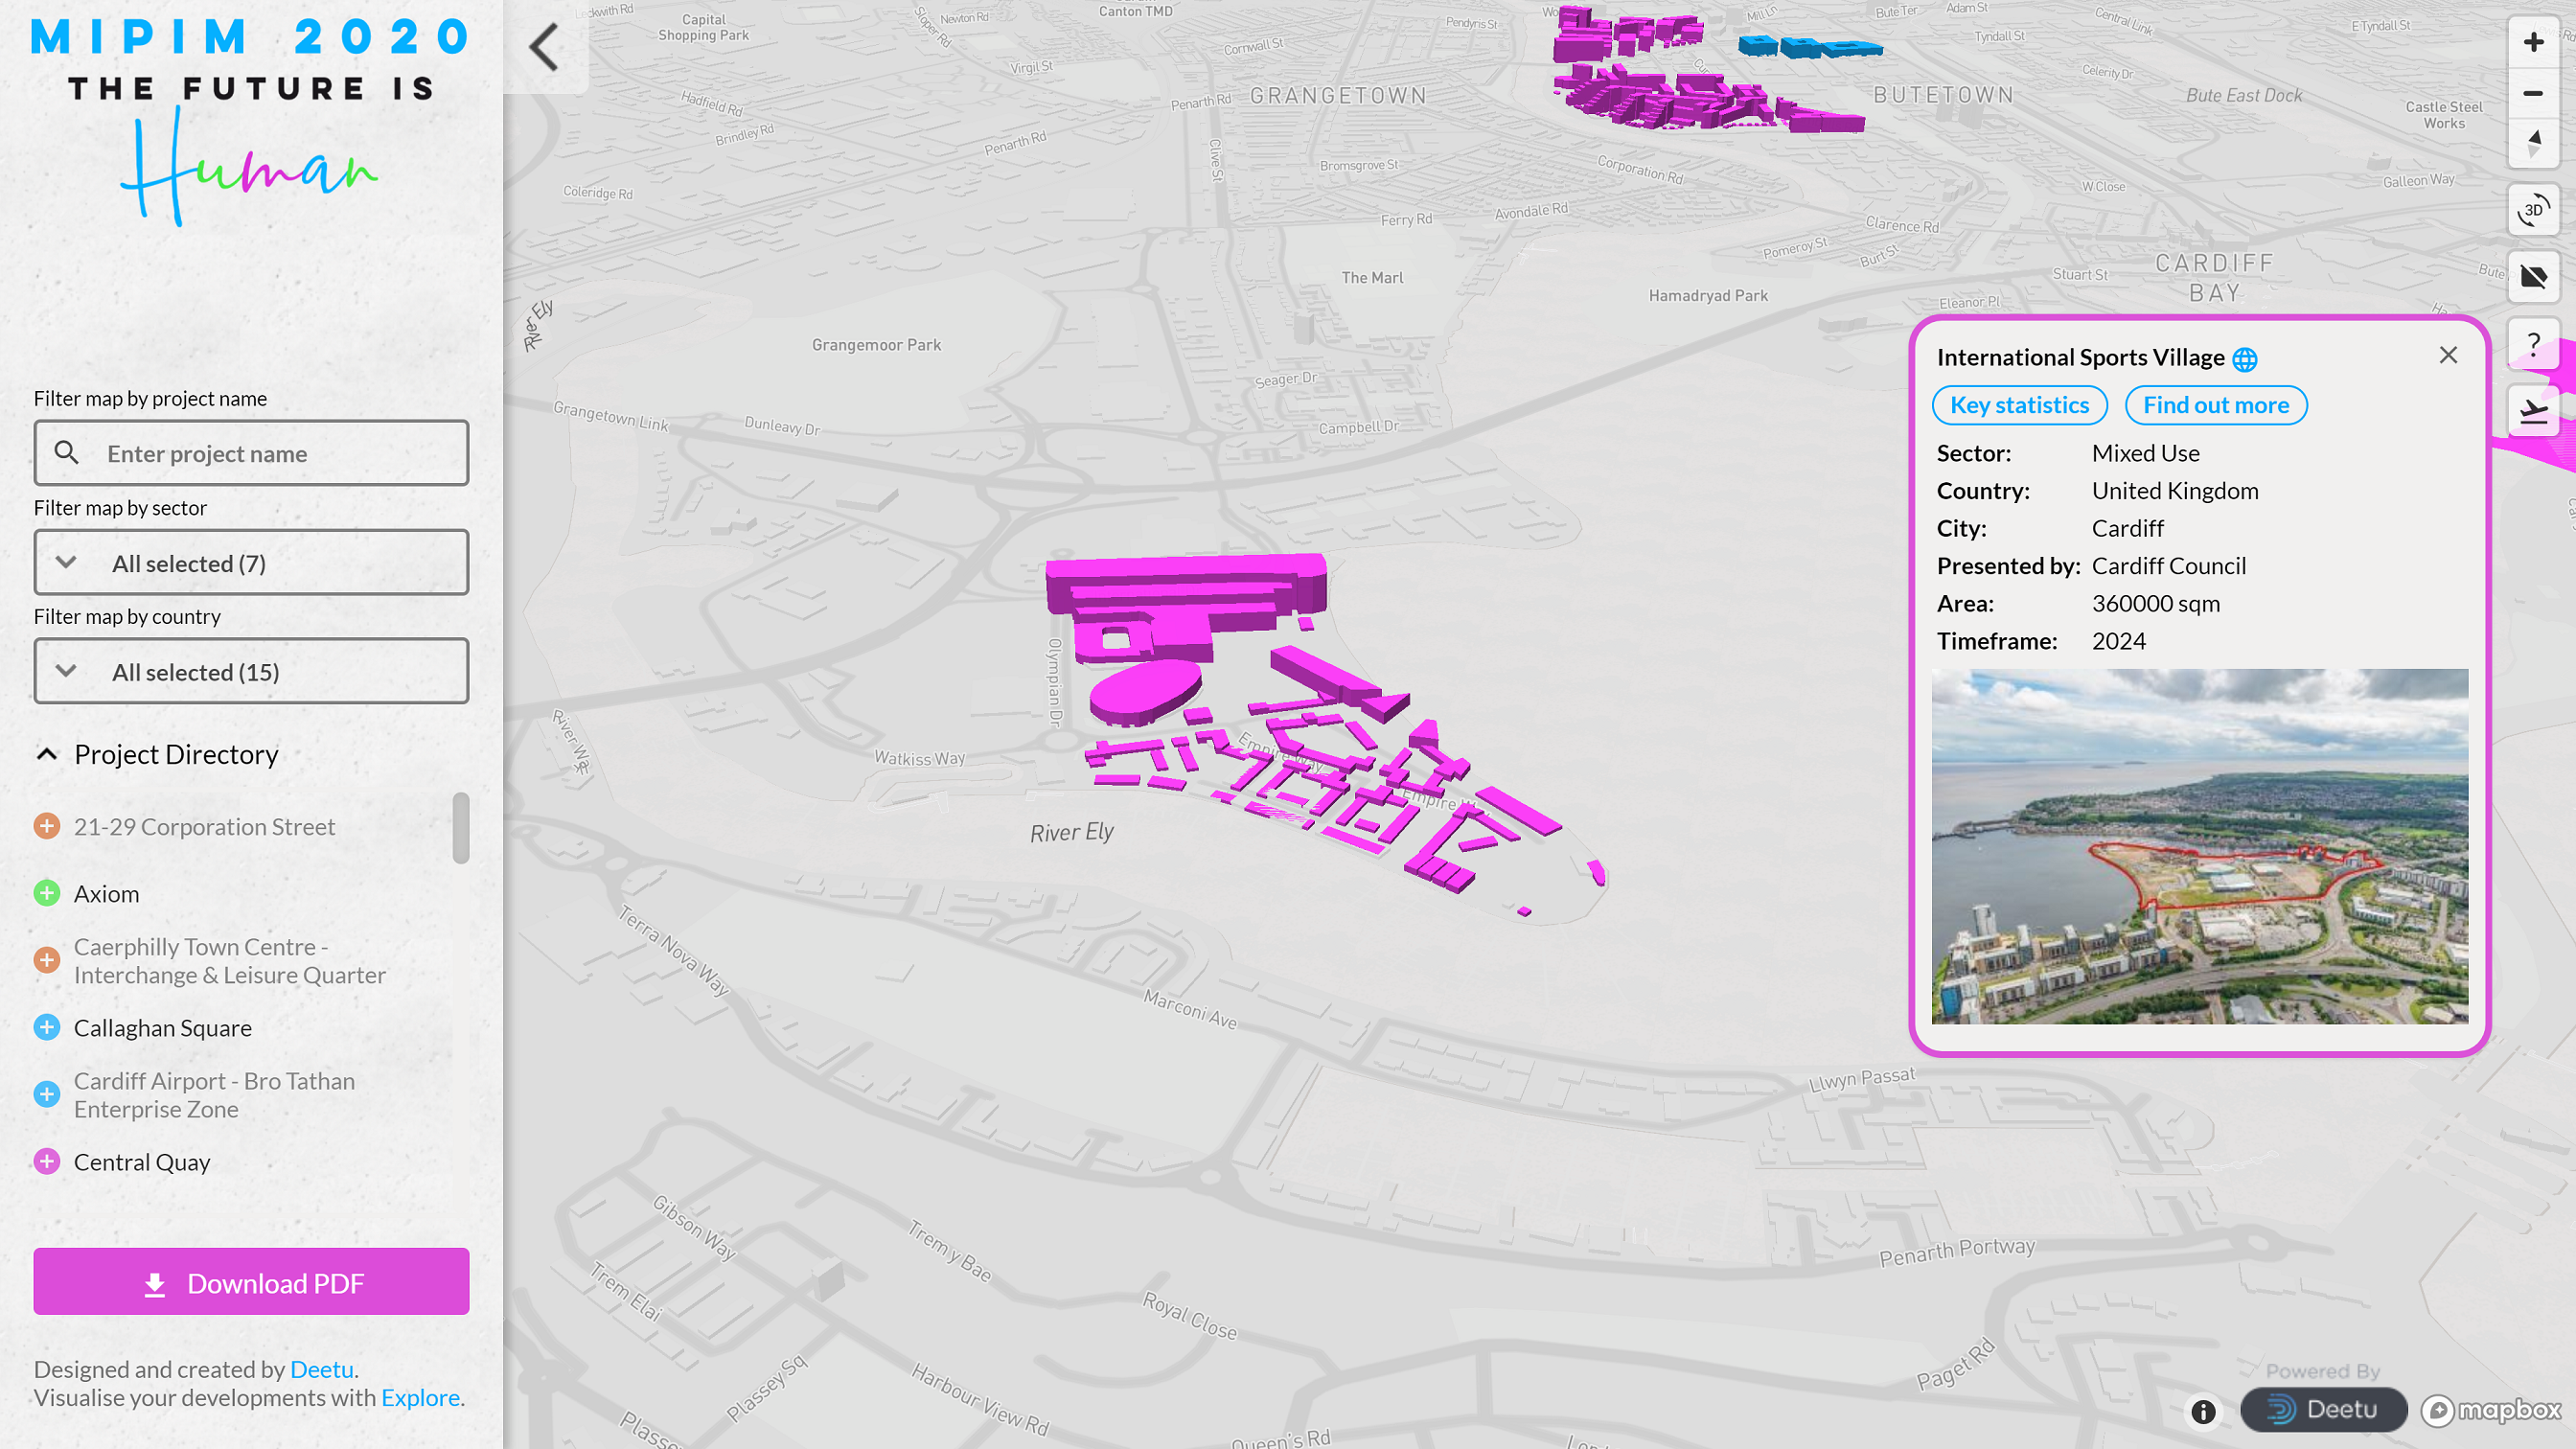The height and width of the screenshot is (1449, 2576).
Task: Open website globe icon beside title
Action: [2244, 359]
